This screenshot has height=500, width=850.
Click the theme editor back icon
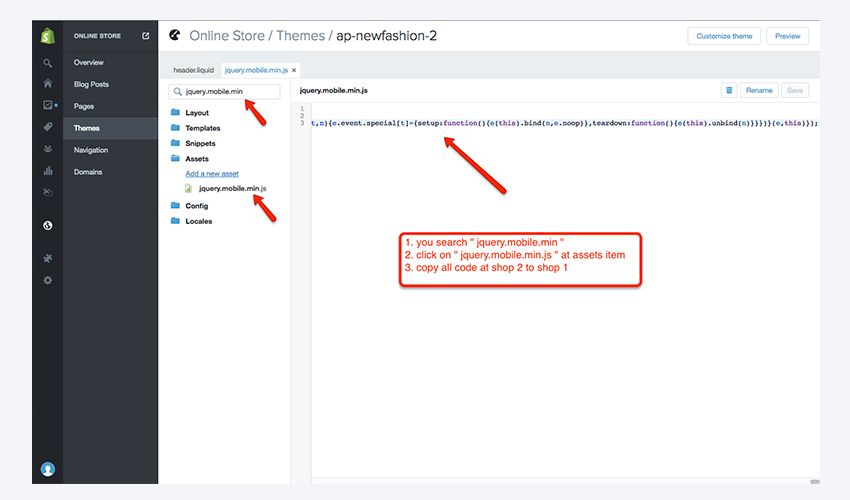175,35
